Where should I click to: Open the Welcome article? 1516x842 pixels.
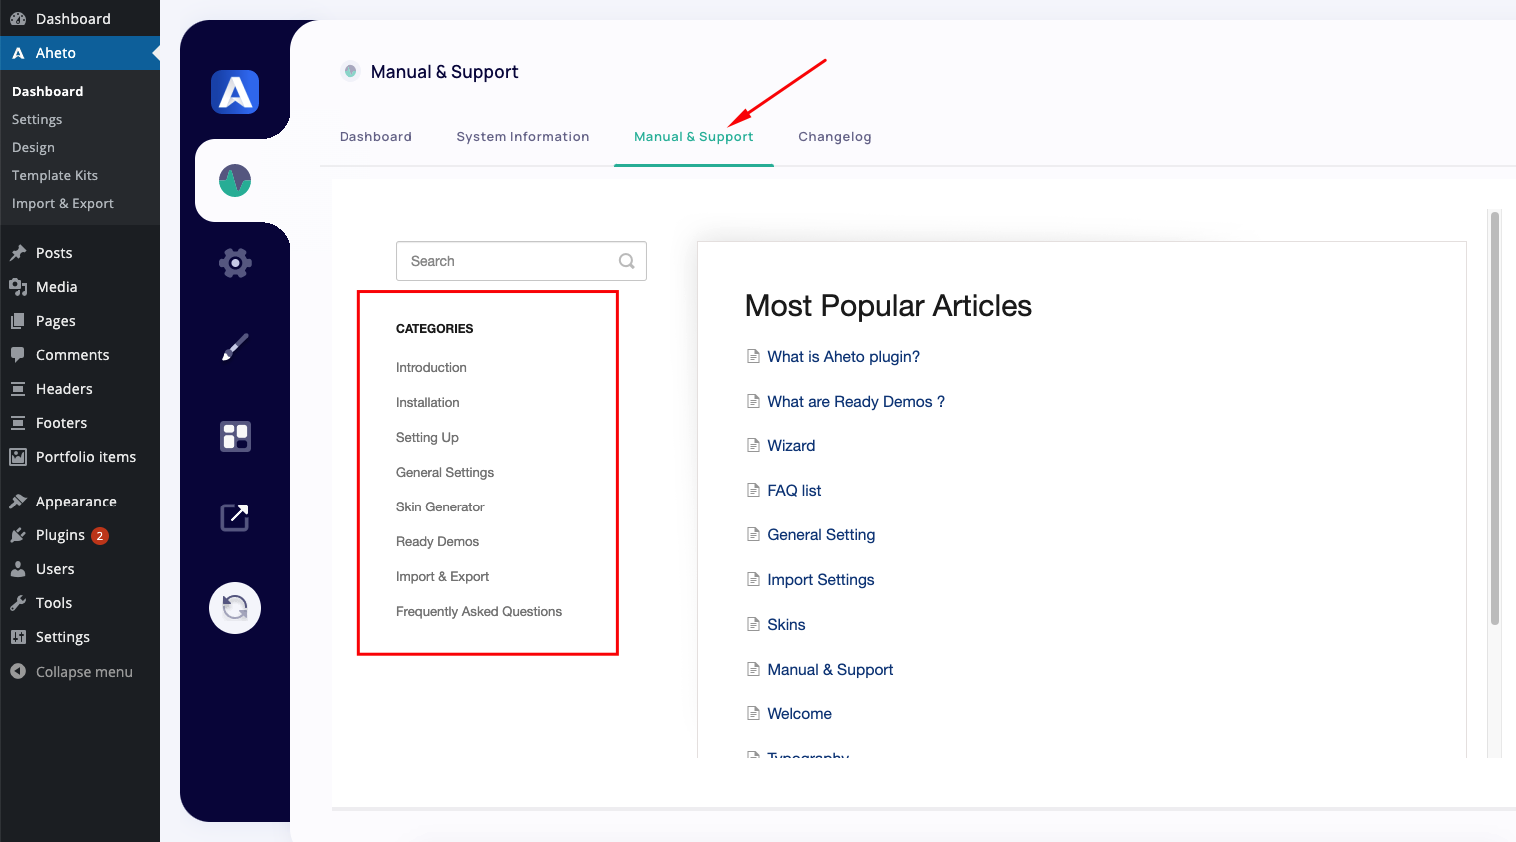tap(799, 713)
